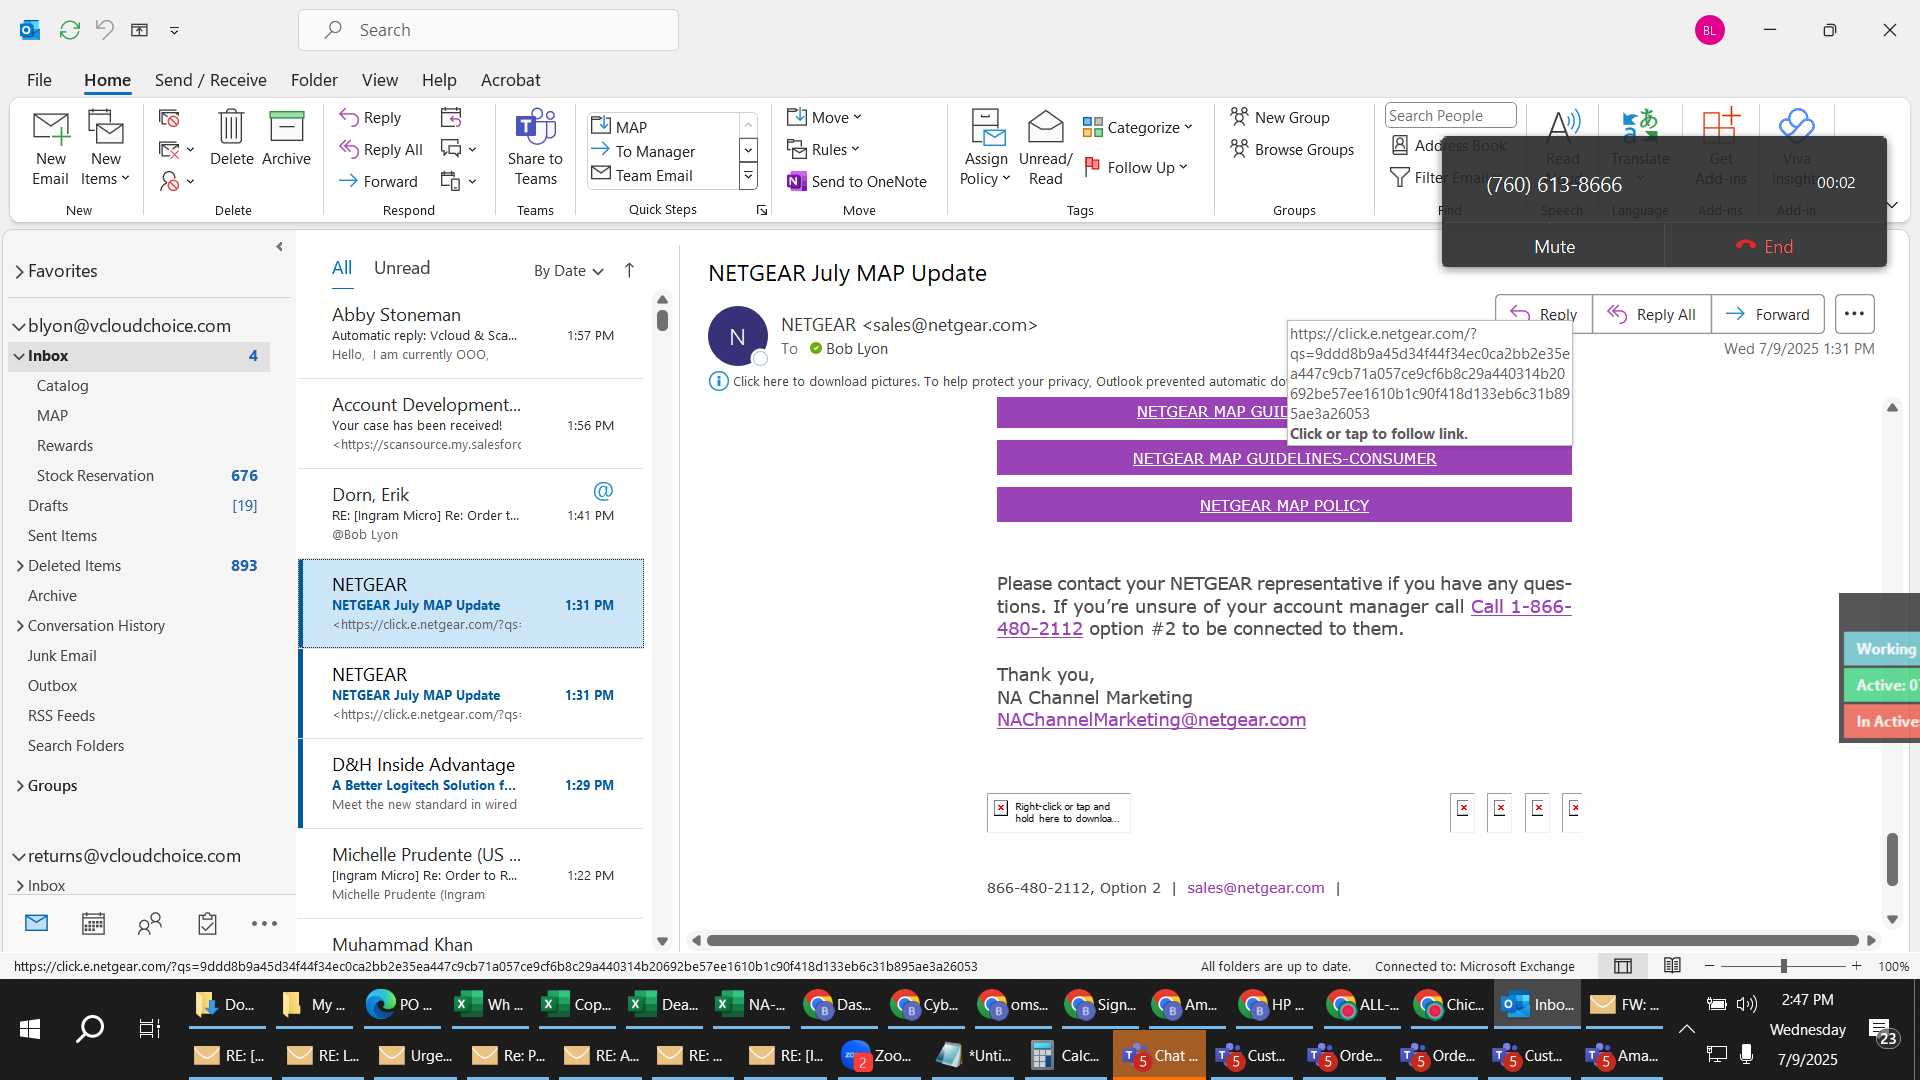The width and height of the screenshot is (1920, 1080).
Task: Expand the Quick Steps gallery
Action: [748, 177]
